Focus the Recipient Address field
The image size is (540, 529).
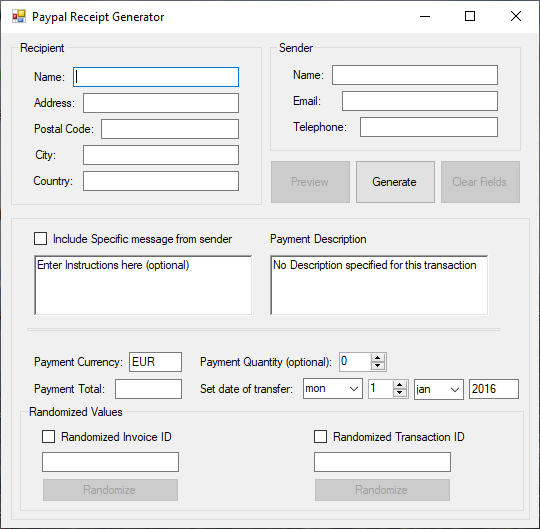[x=161, y=103]
